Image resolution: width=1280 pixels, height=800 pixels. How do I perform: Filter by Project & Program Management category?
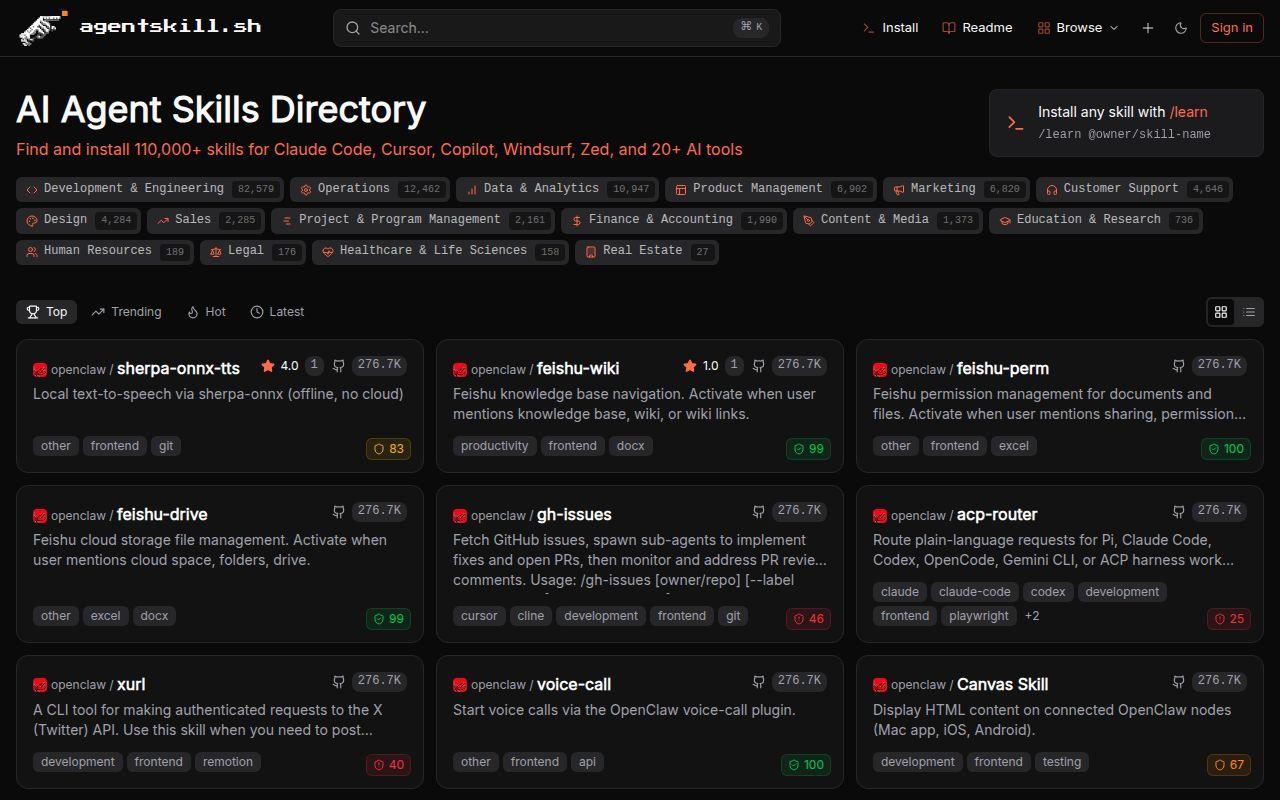pos(413,220)
